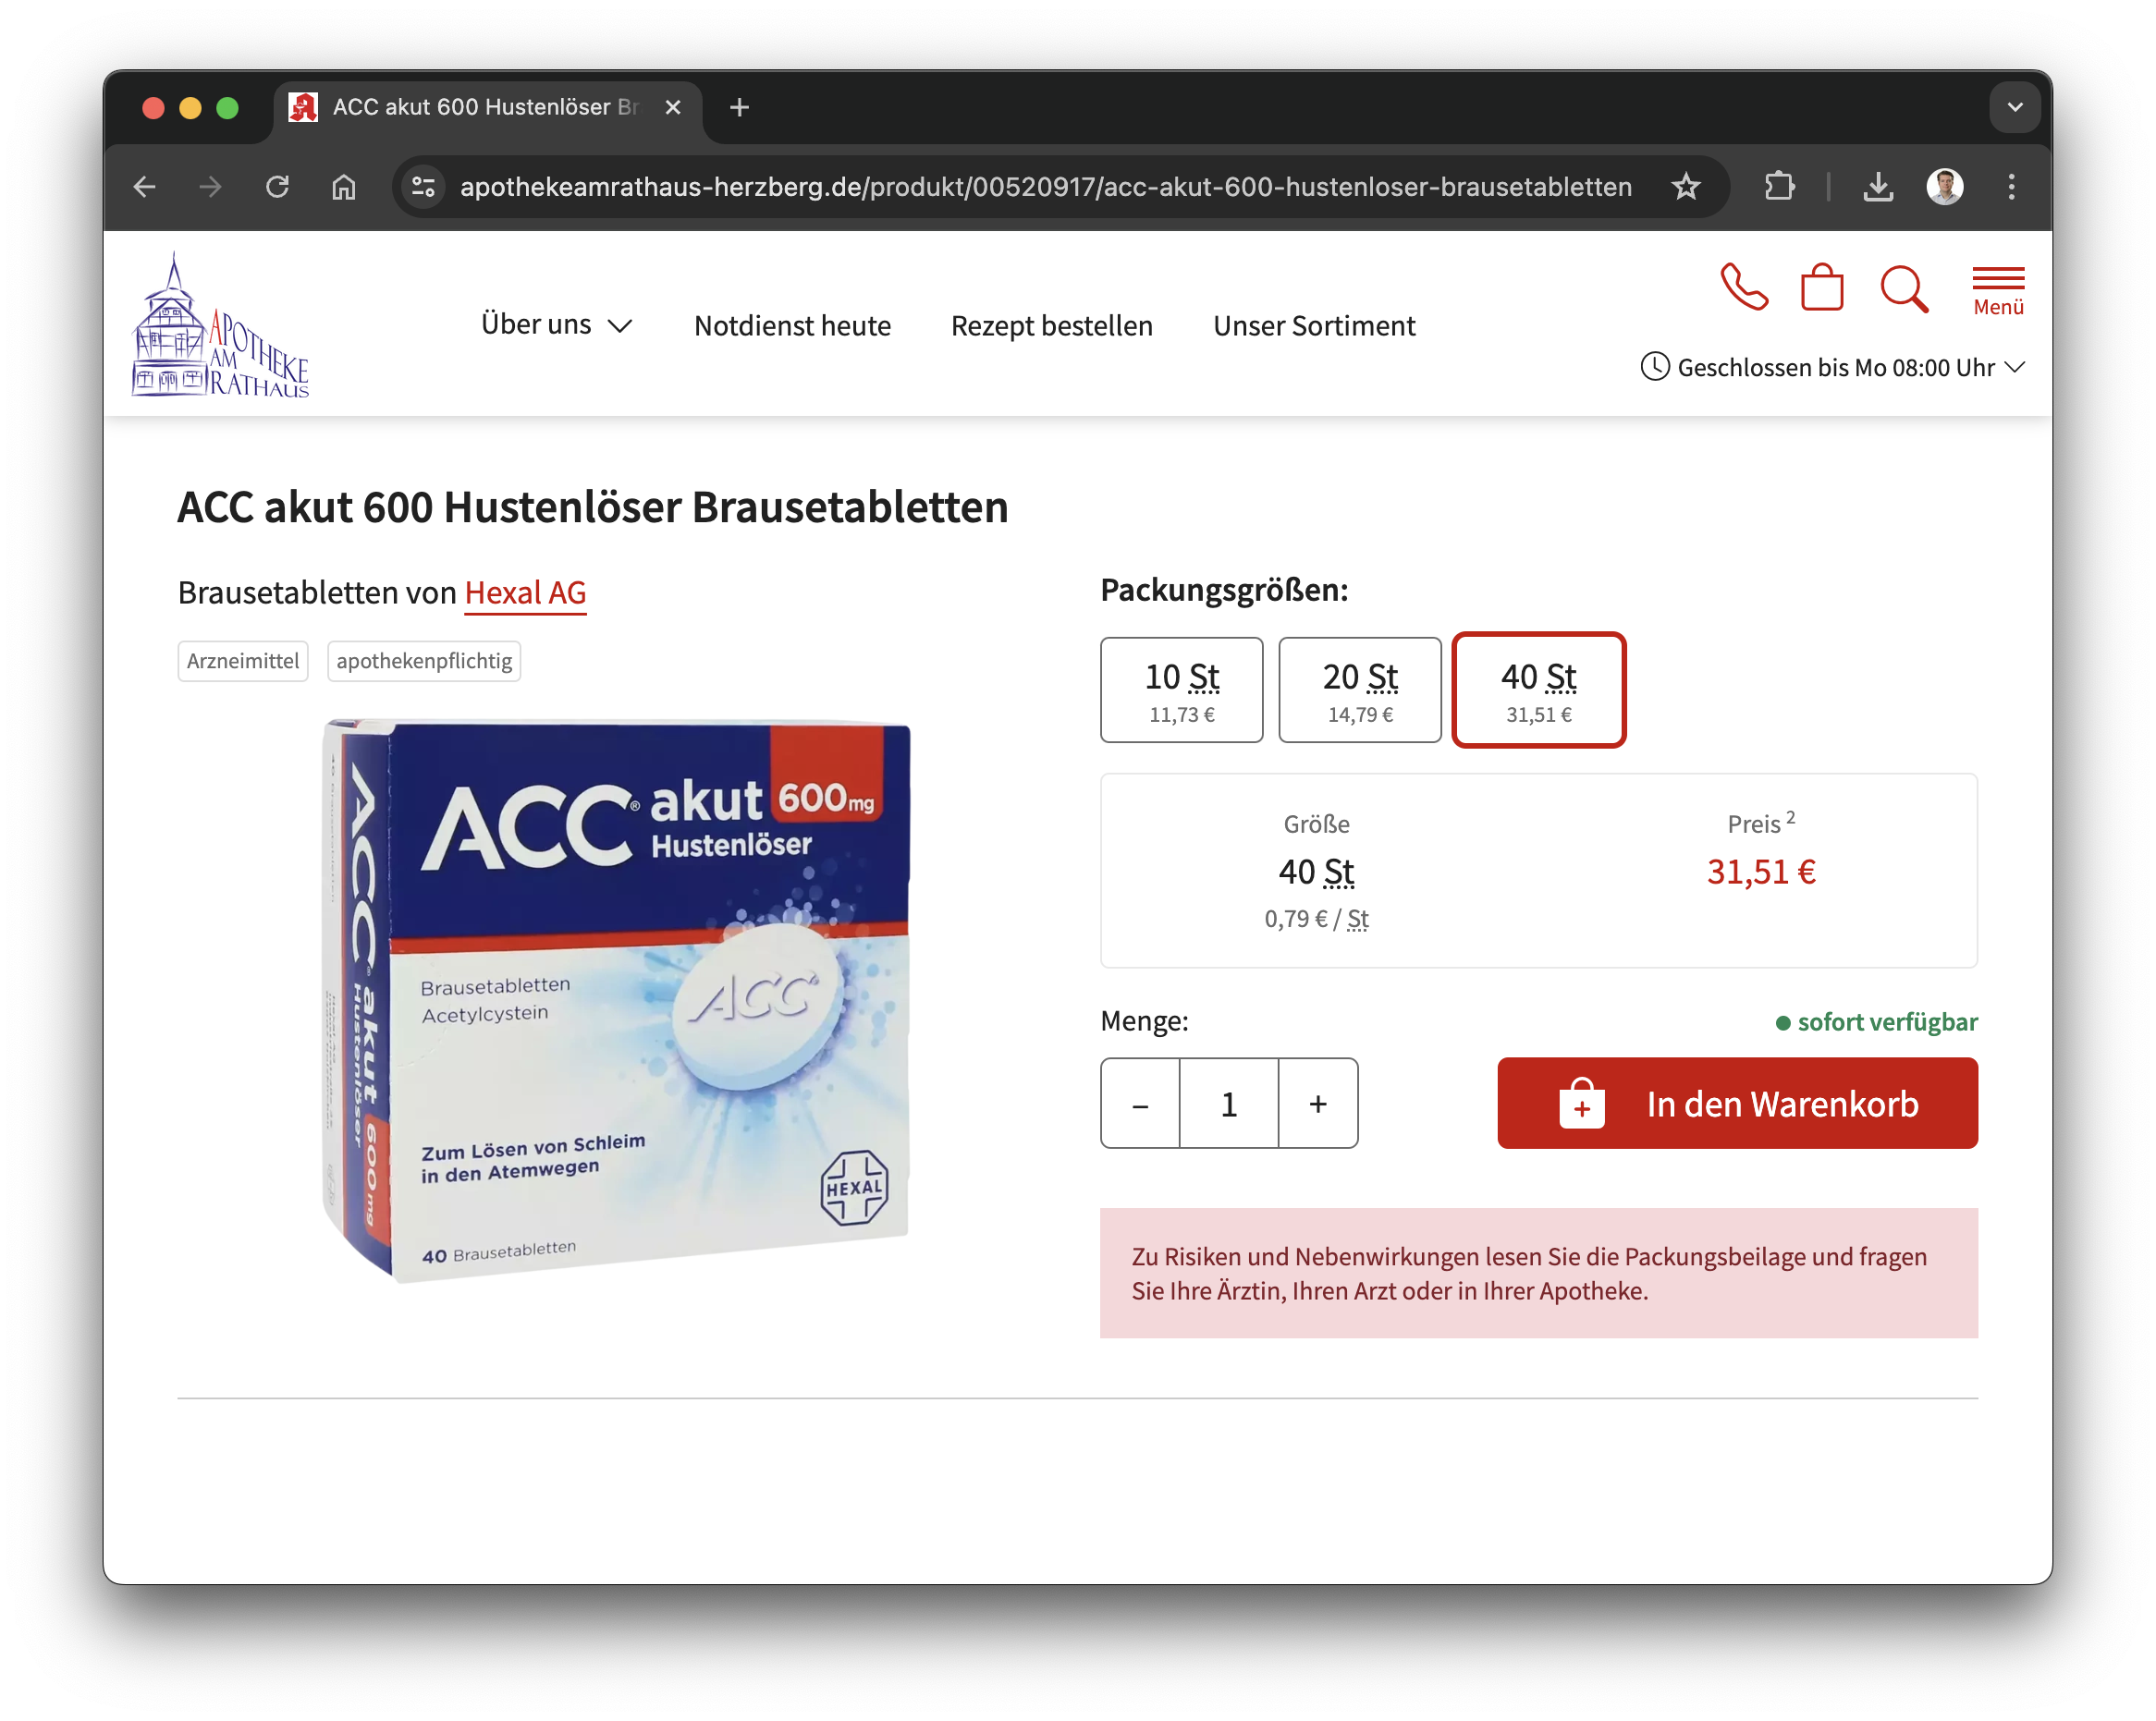The height and width of the screenshot is (1721, 2156).
Task: Open the hamburger Menü icon
Action: 1997,290
